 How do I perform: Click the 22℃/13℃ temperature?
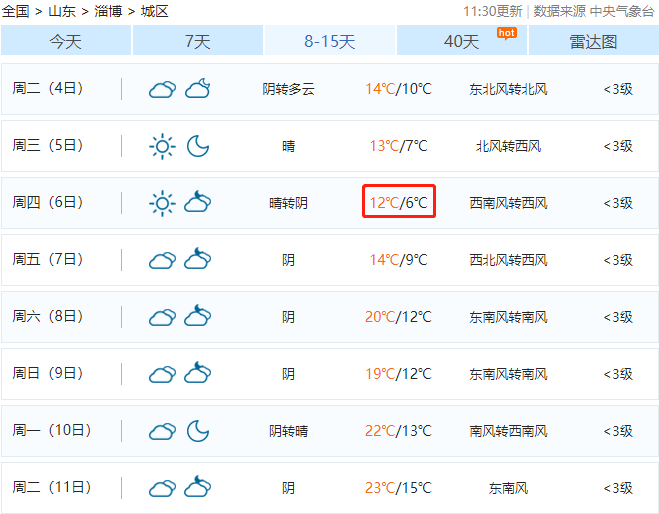click(x=398, y=431)
